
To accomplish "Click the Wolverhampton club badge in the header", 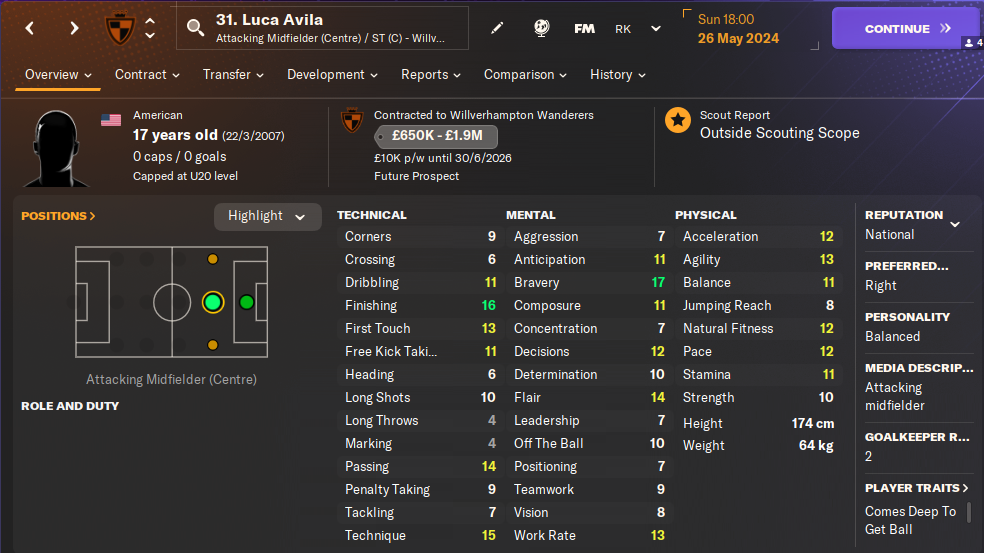I will click(x=120, y=28).
